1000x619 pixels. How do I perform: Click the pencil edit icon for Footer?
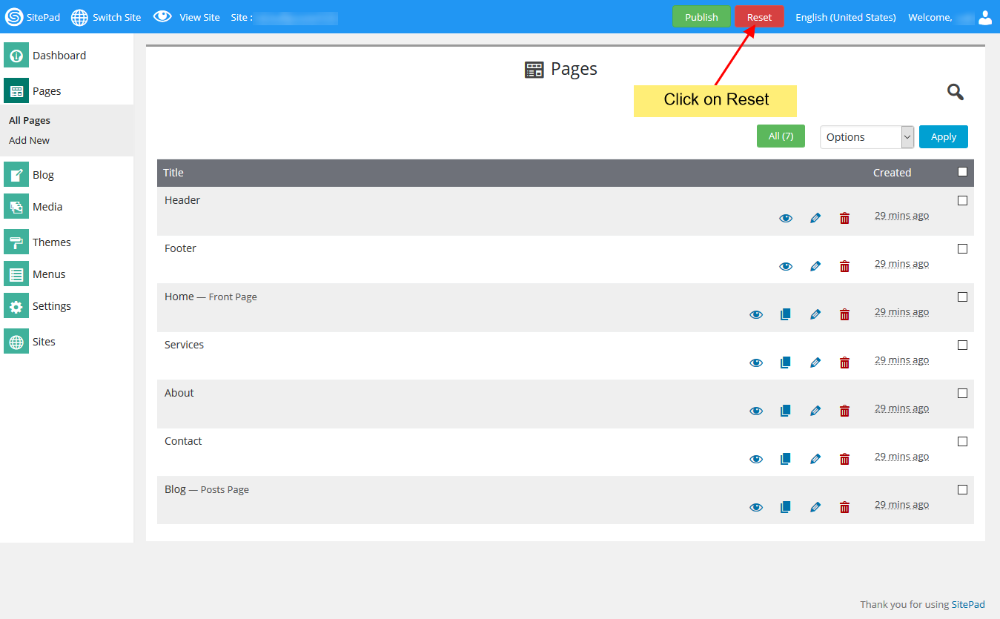[x=815, y=266]
